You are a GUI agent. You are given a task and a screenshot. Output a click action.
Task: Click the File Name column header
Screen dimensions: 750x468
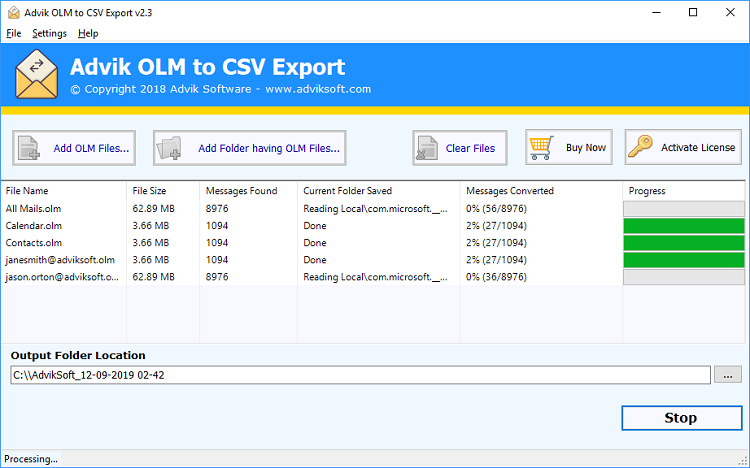(64, 190)
